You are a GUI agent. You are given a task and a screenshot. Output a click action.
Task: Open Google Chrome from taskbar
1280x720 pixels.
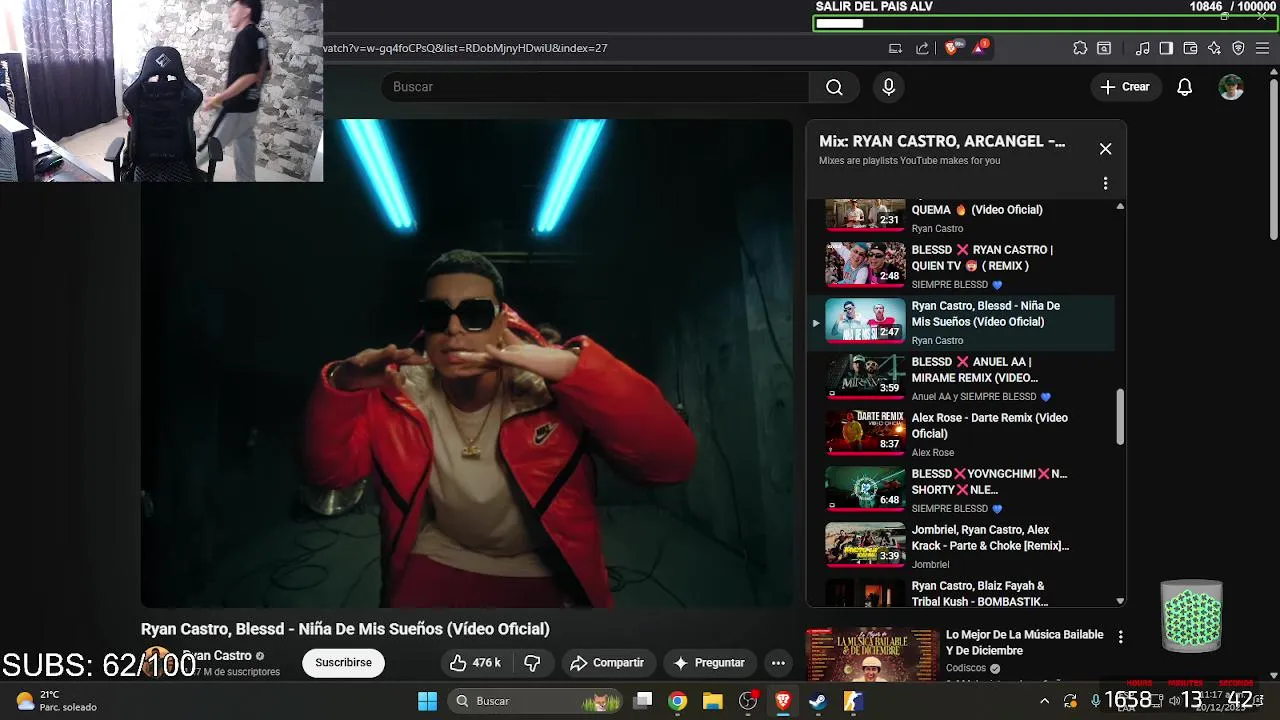click(678, 701)
